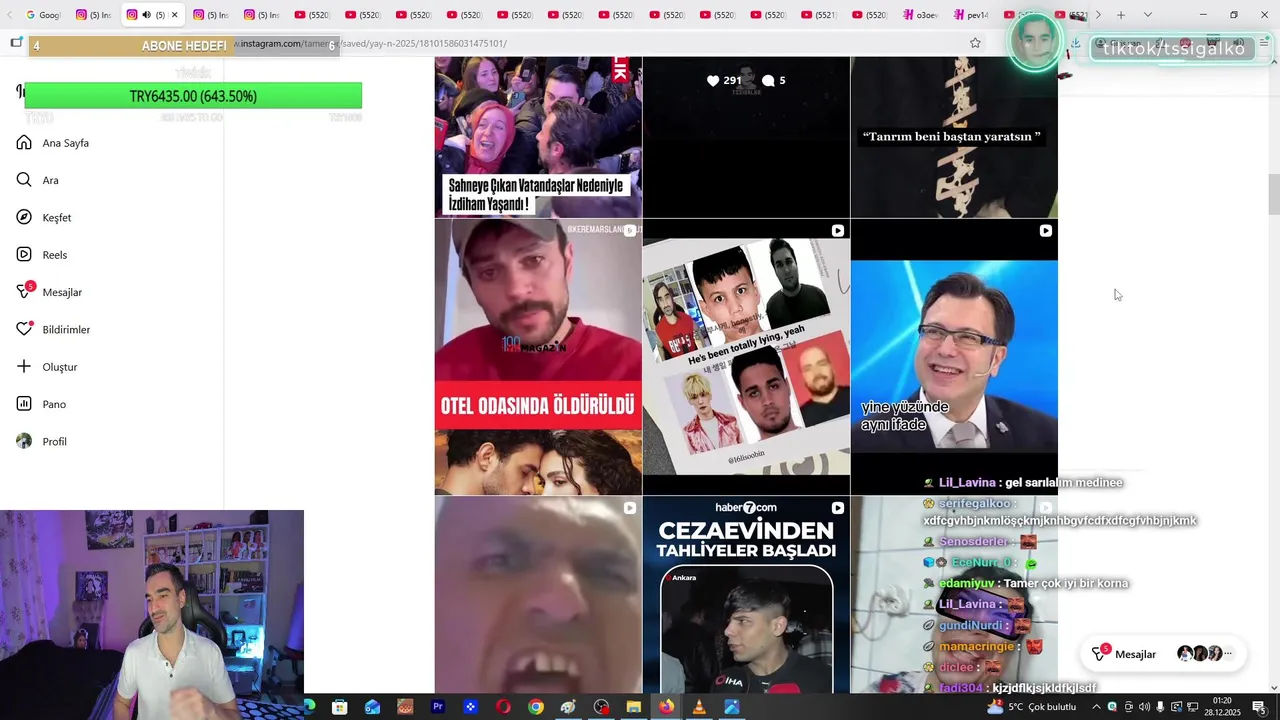The width and height of the screenshot is (1280, 720).
Task: Open the Reels icon in sidebar
Action: coord(24,255)
